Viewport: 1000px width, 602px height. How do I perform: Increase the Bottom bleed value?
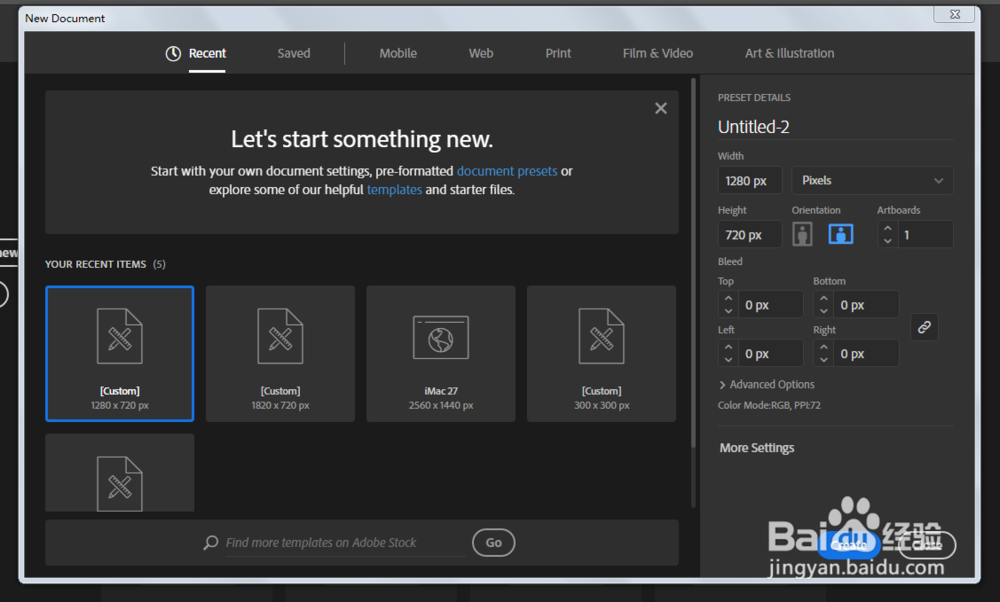(823, 298)
